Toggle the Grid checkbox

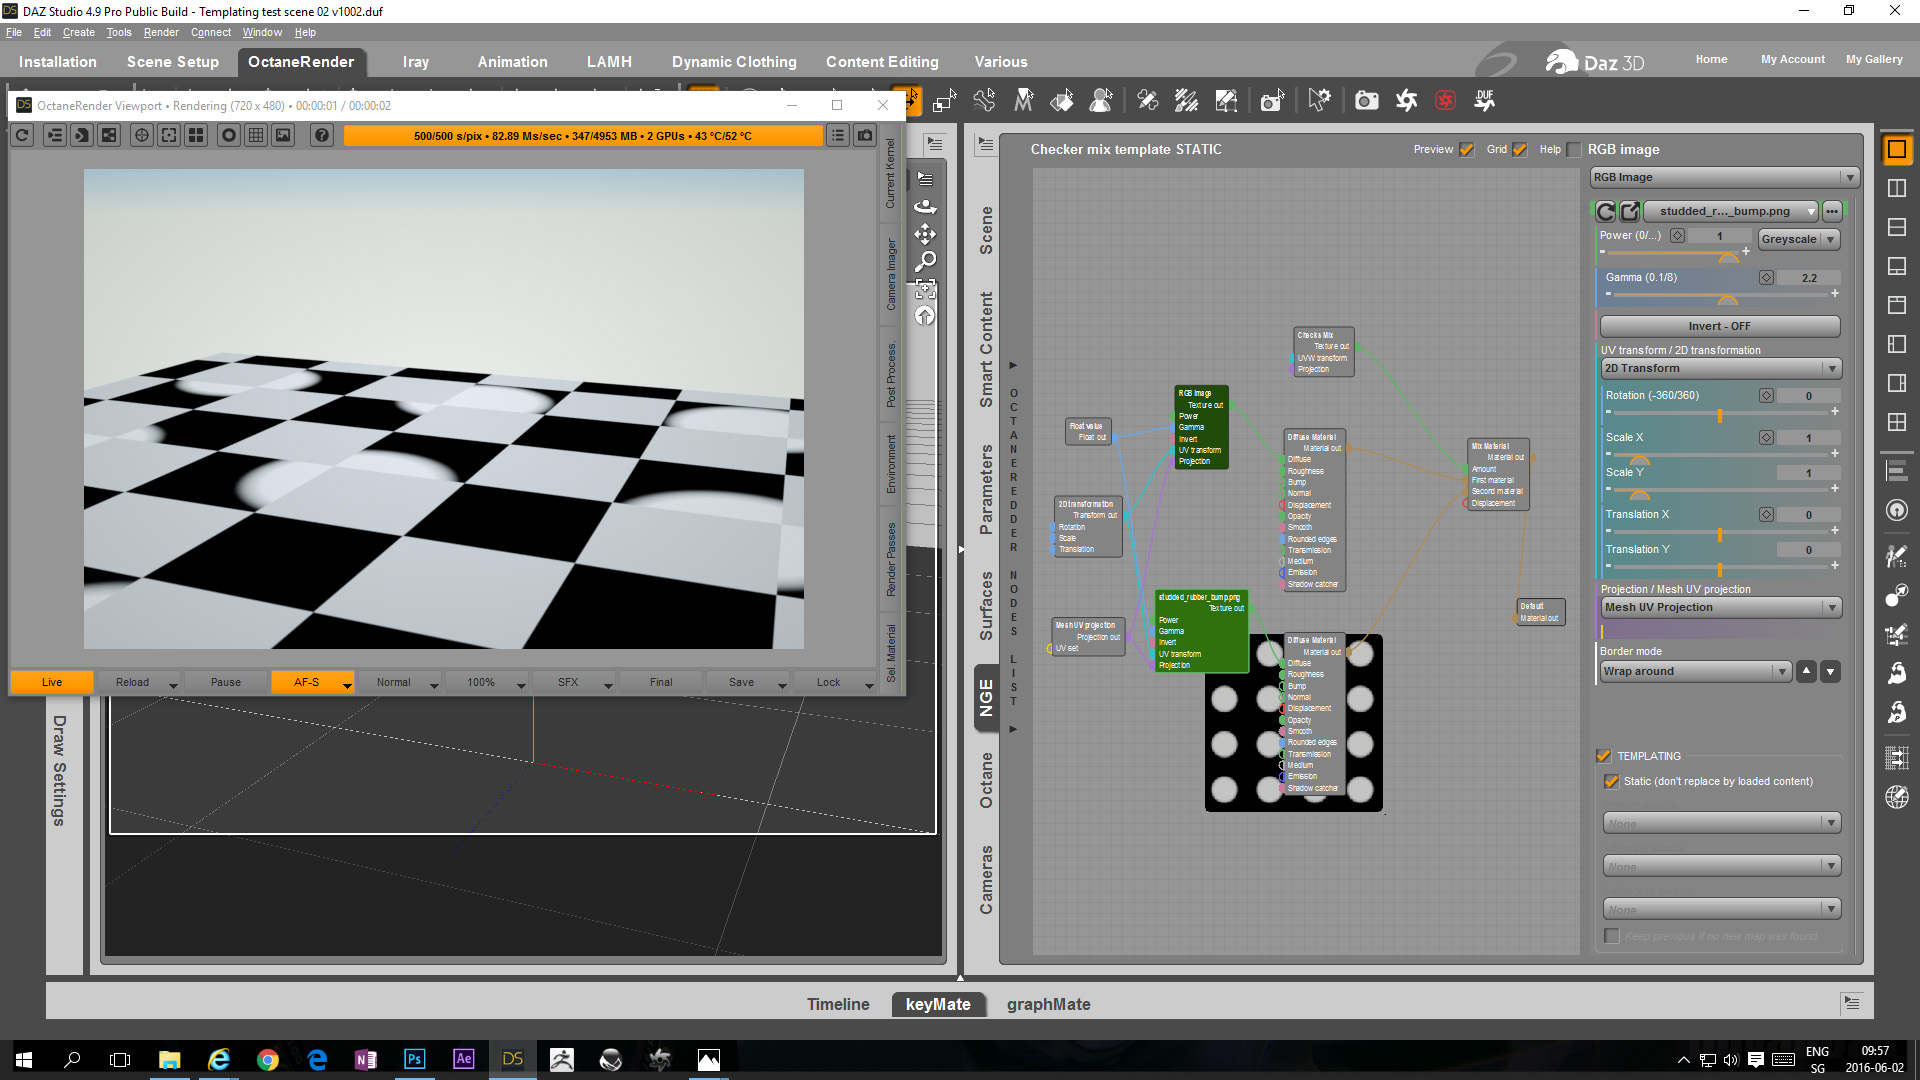point(1520,149)
